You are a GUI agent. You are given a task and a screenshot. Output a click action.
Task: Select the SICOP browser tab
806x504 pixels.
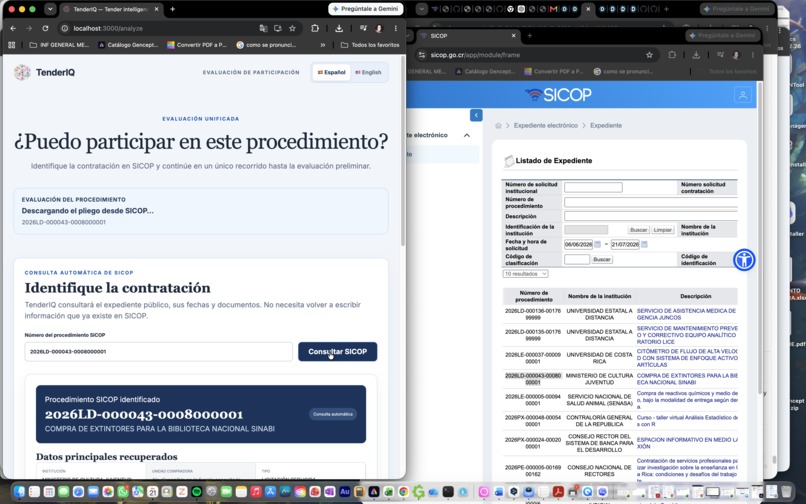pyautogui.click(x=467, y=35)
